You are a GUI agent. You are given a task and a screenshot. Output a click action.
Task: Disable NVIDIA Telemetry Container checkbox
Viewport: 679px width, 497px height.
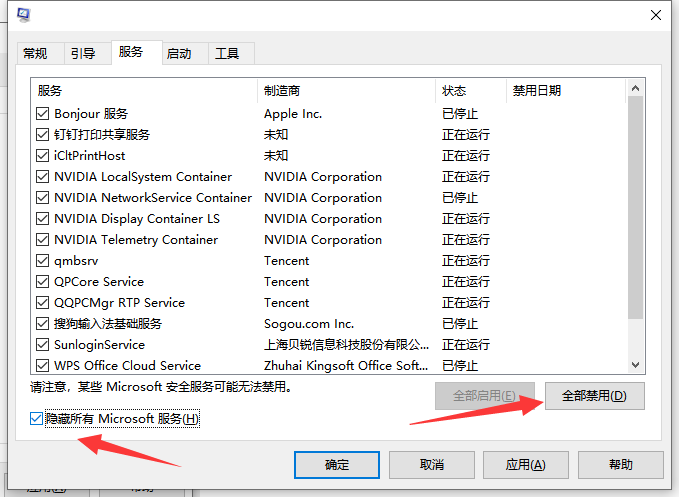coord(42,239)
